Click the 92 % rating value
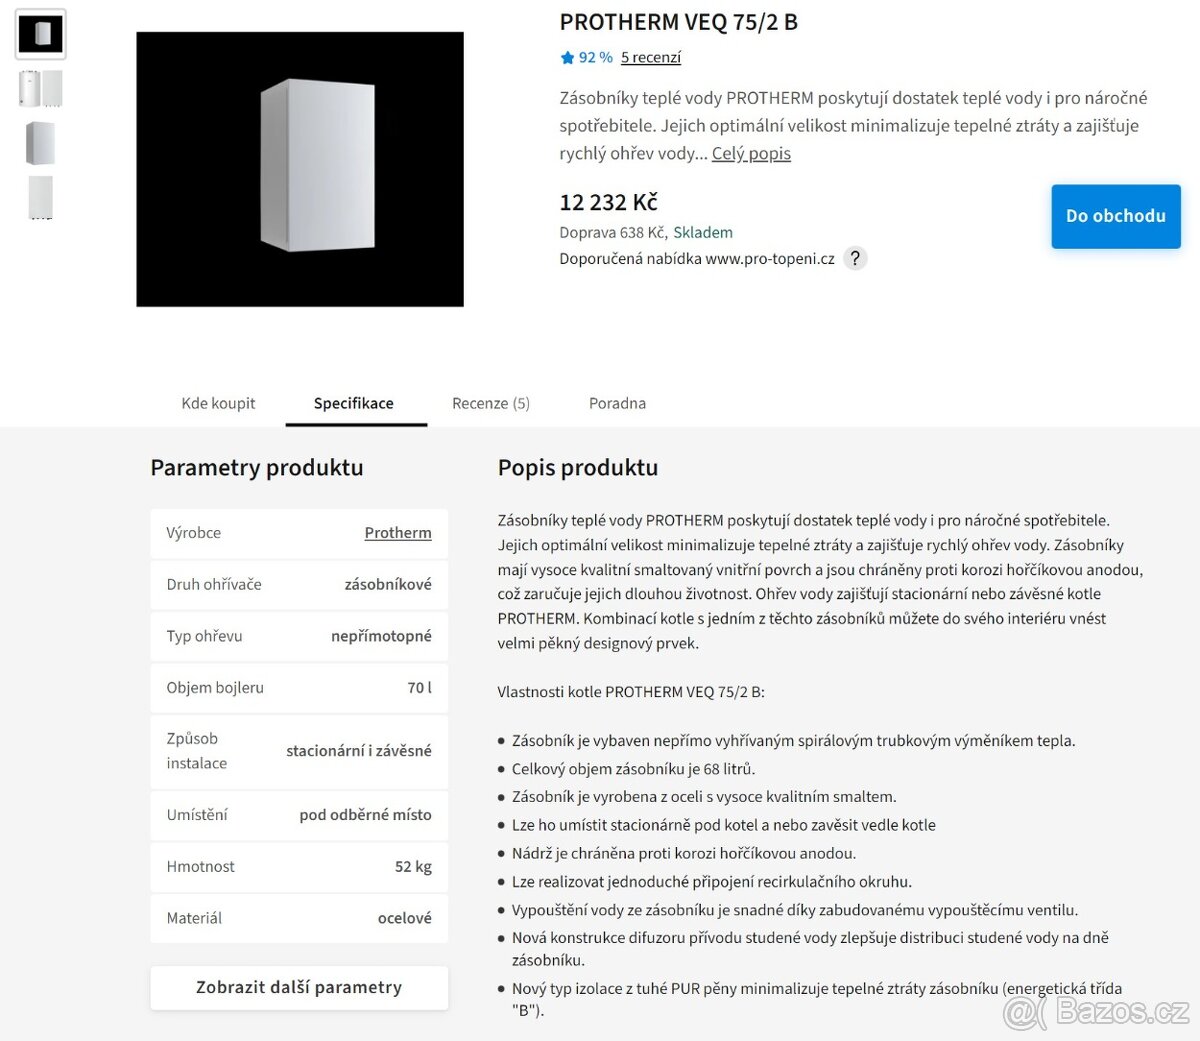The height and width of the screenshot is (1041, 1200). (595, 58)
